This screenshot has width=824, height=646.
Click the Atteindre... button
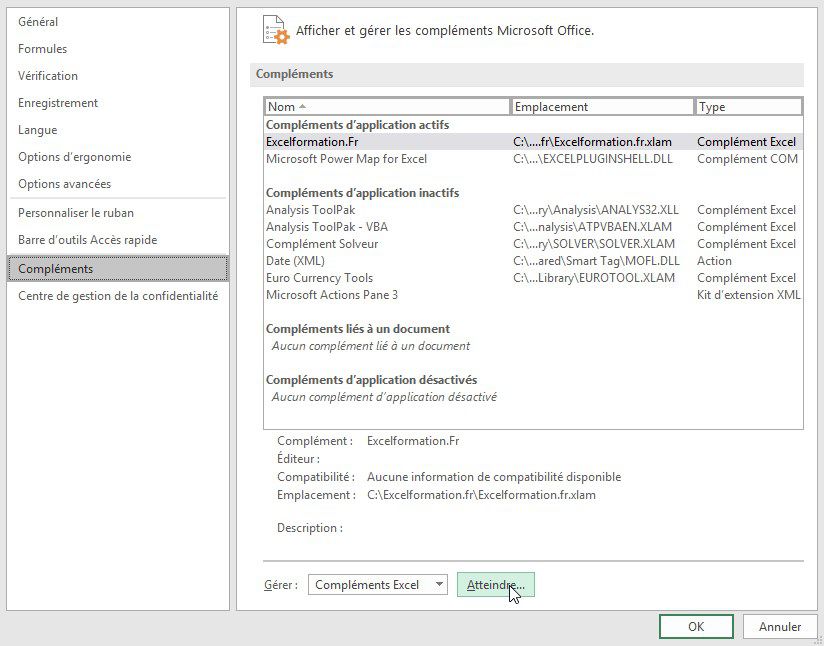click(496, 585)
